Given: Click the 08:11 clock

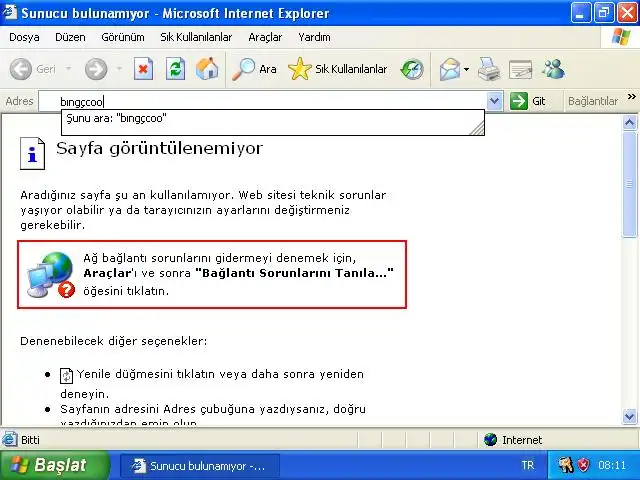Looking at the screenshot, I should click(612, 465).
